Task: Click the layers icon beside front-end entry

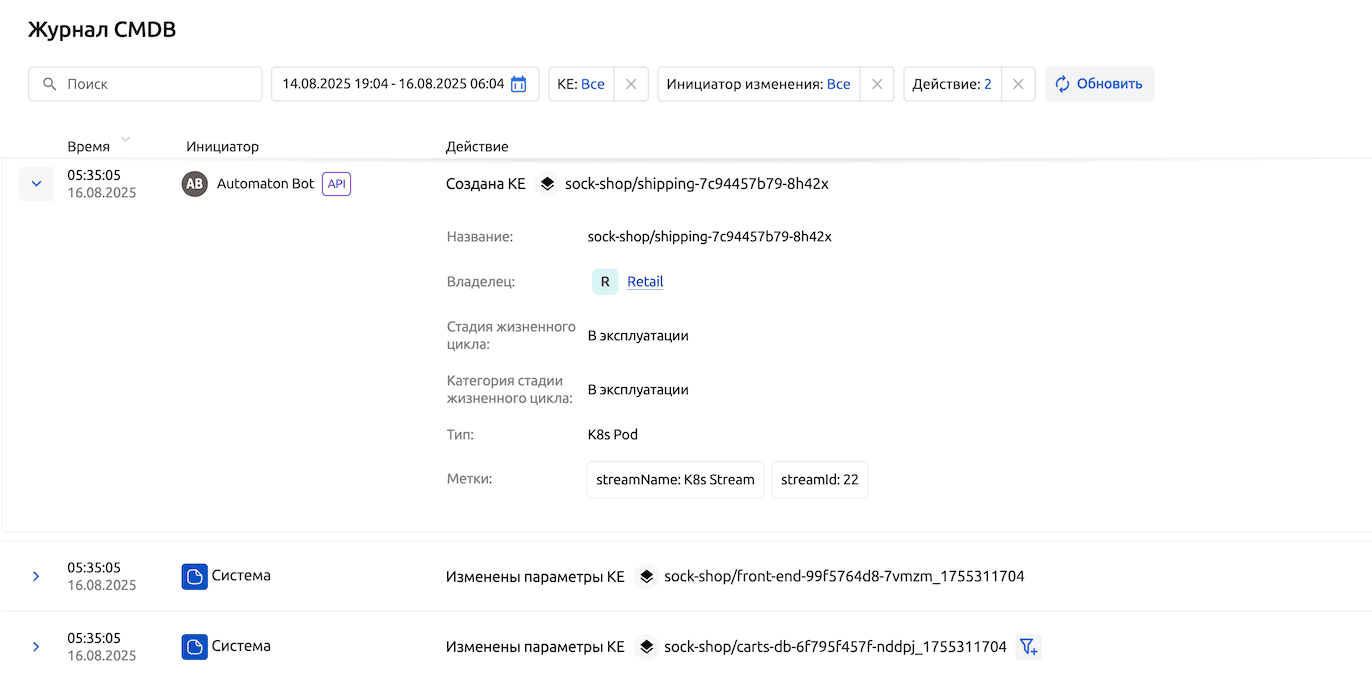Action: pos(646,577)
